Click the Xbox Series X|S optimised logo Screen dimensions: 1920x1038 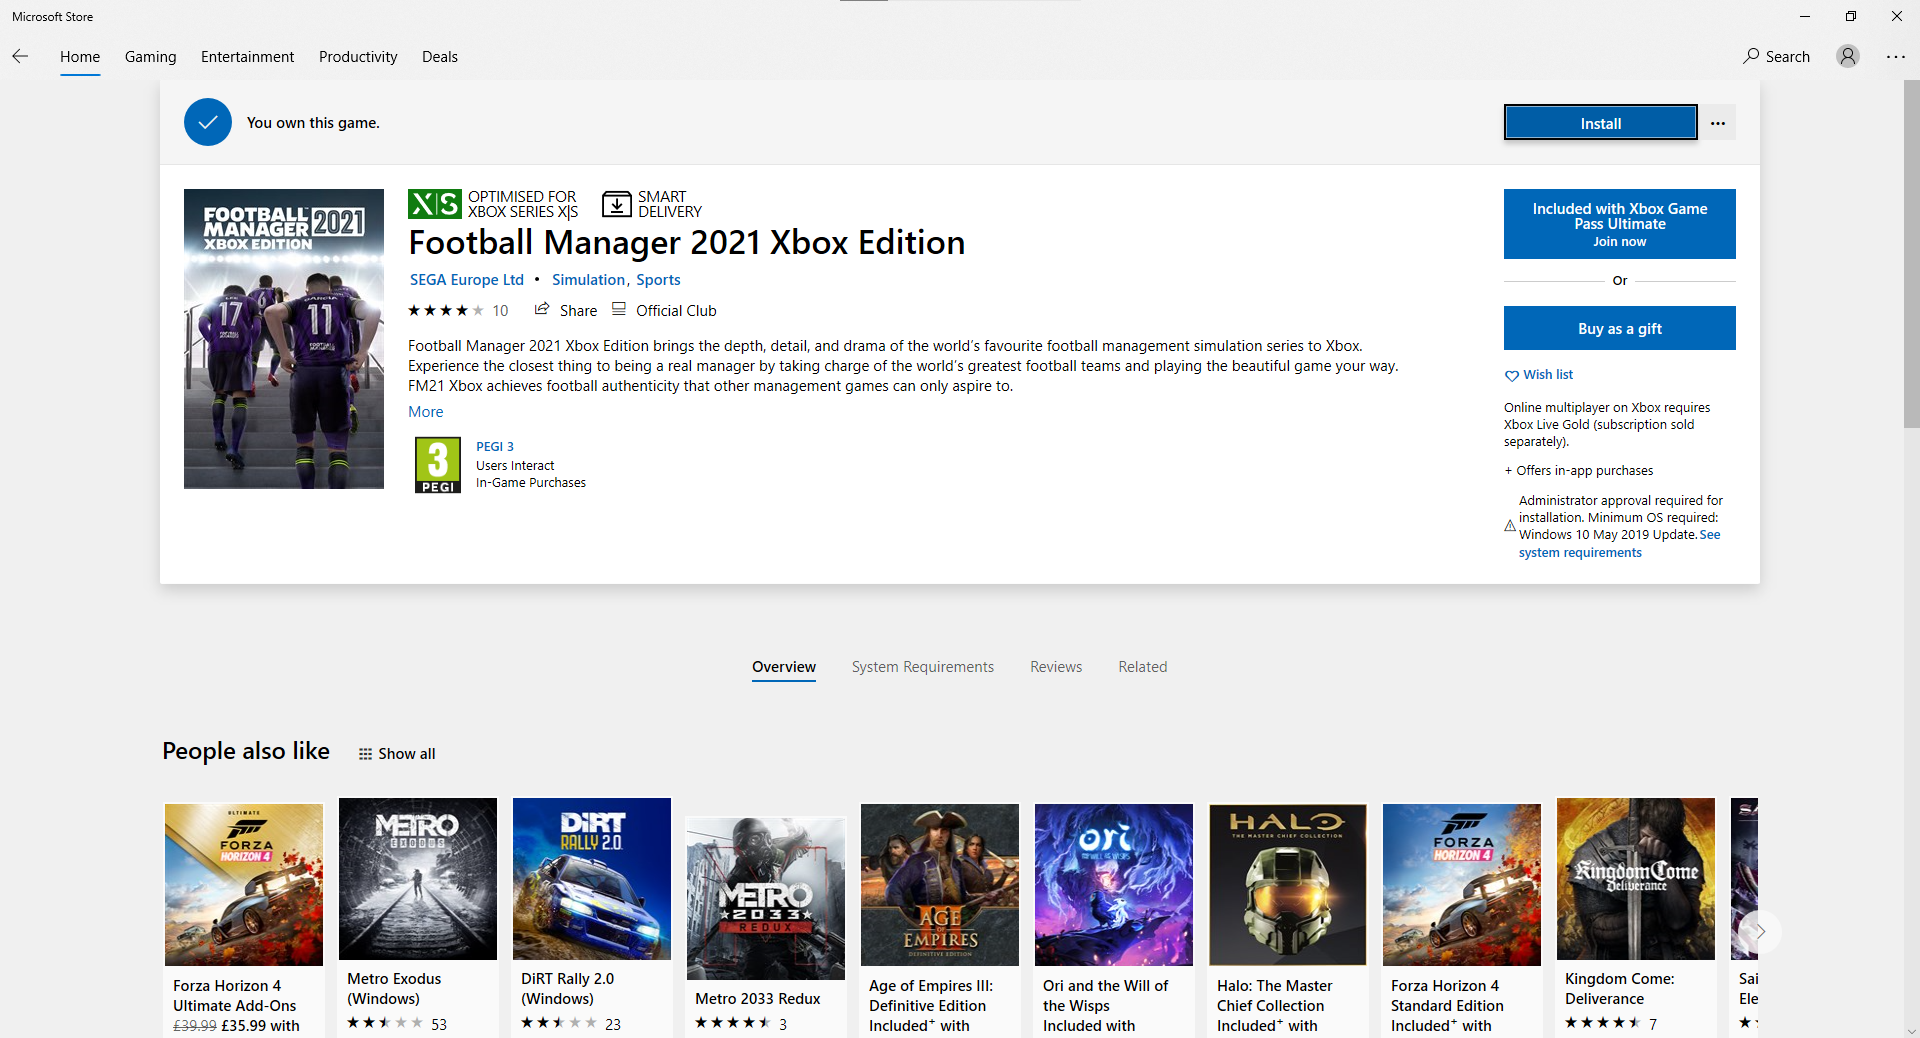click(435, 204)
